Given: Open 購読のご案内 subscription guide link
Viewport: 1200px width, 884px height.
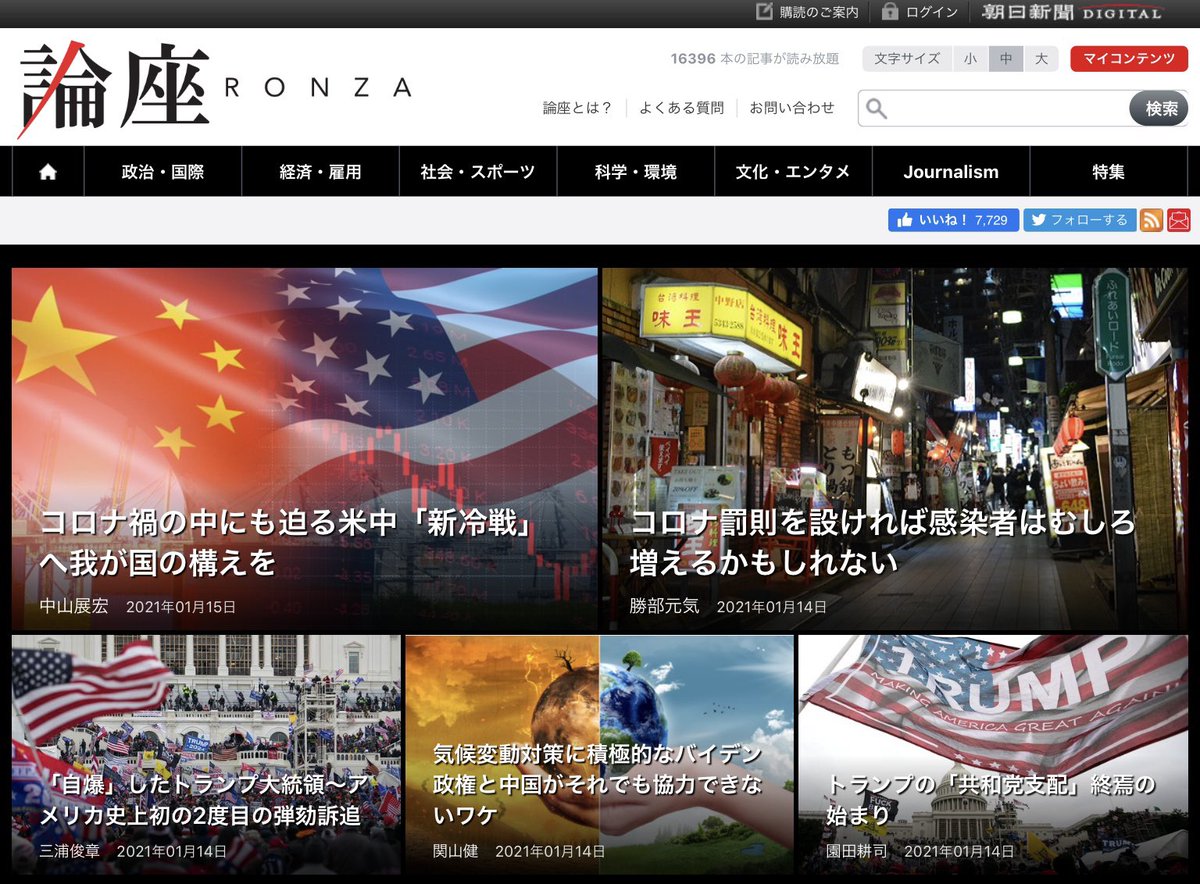Looking at the screenshot, I should coord(806,12).
